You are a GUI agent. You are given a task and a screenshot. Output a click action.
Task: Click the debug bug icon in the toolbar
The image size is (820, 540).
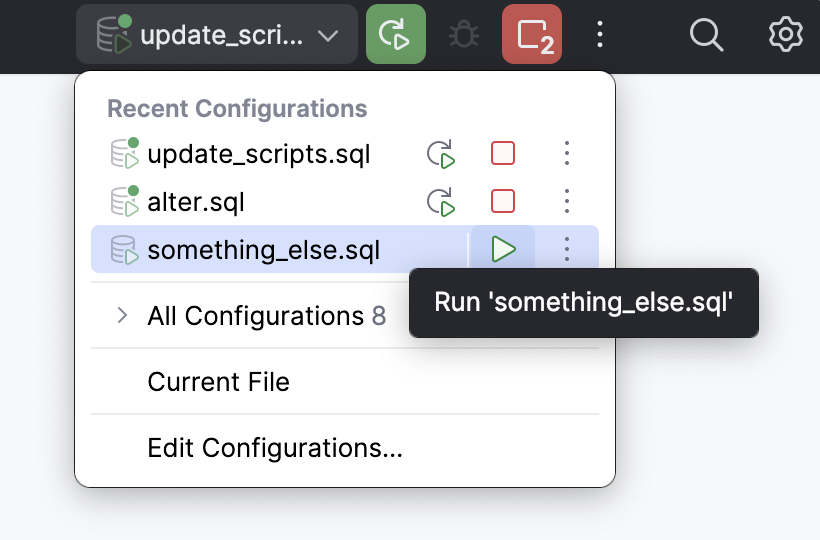click(464, 36)
